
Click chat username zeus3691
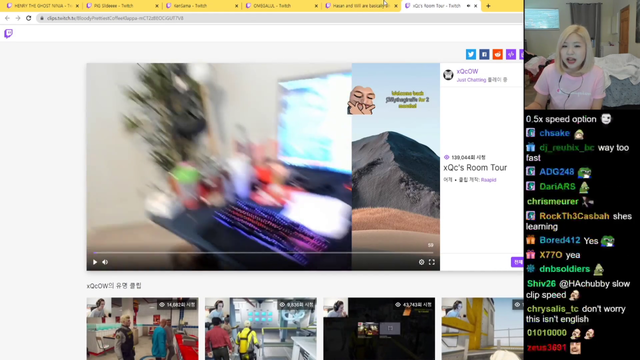pyautogui.click(x=547, y=348)
